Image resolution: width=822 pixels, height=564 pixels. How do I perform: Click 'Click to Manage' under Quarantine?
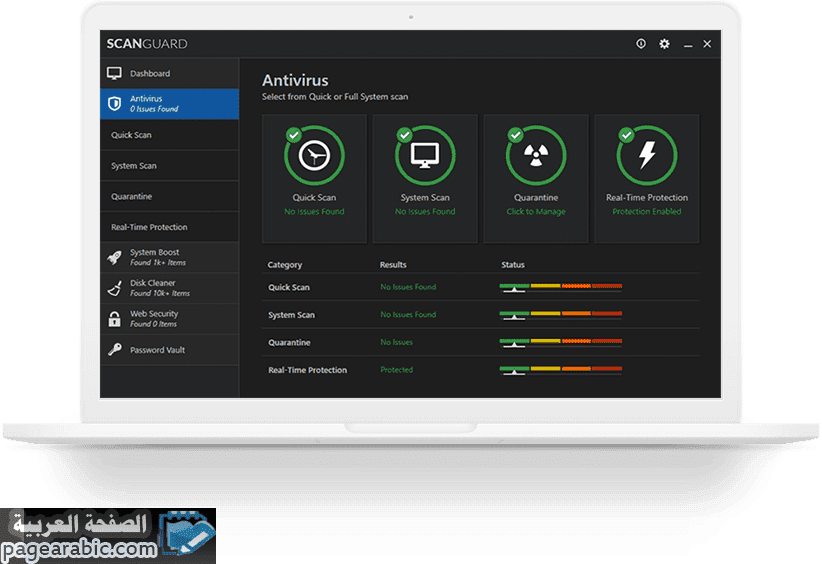point(536,212)
